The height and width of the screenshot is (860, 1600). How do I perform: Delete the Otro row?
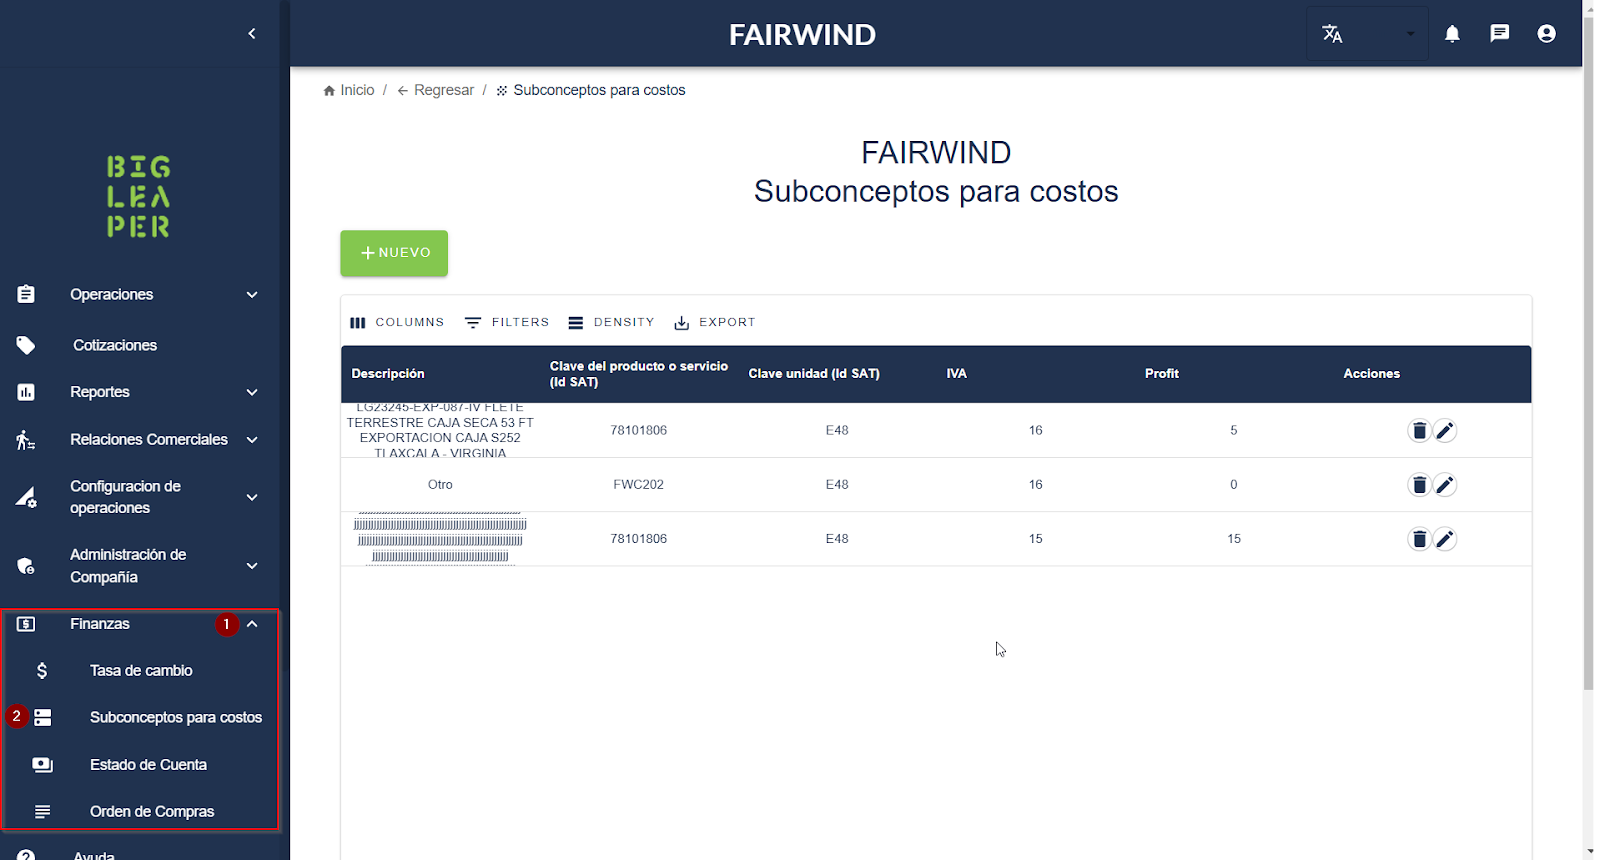pos(1419,485)
